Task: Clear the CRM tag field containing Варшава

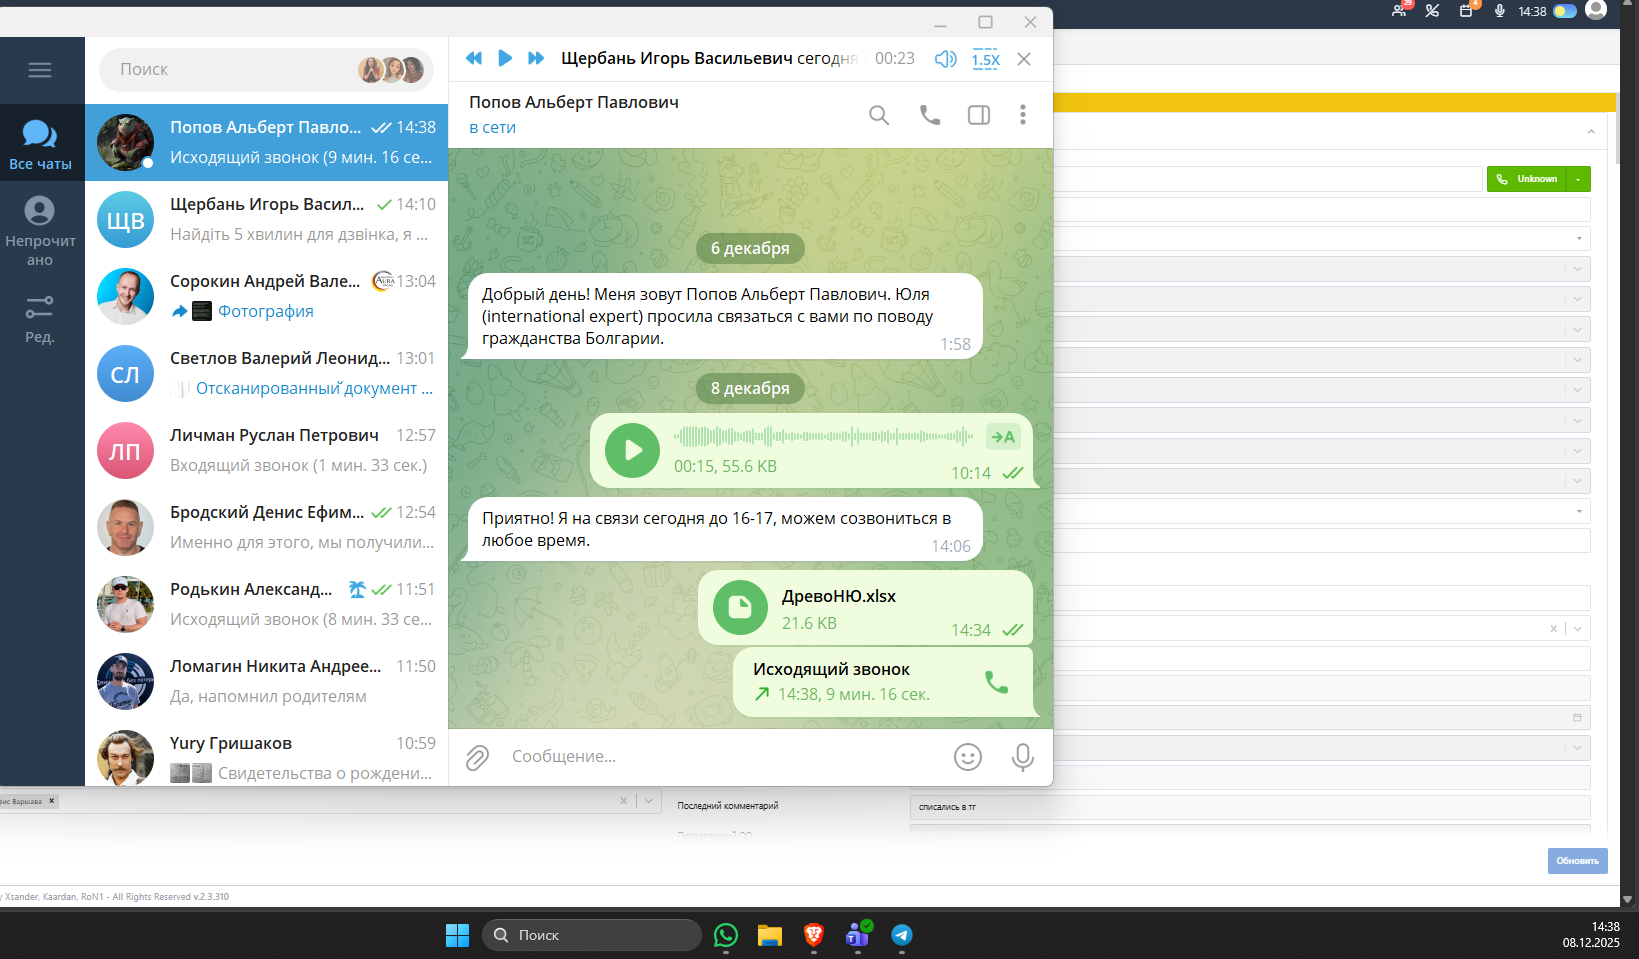Action: point(623,801)
